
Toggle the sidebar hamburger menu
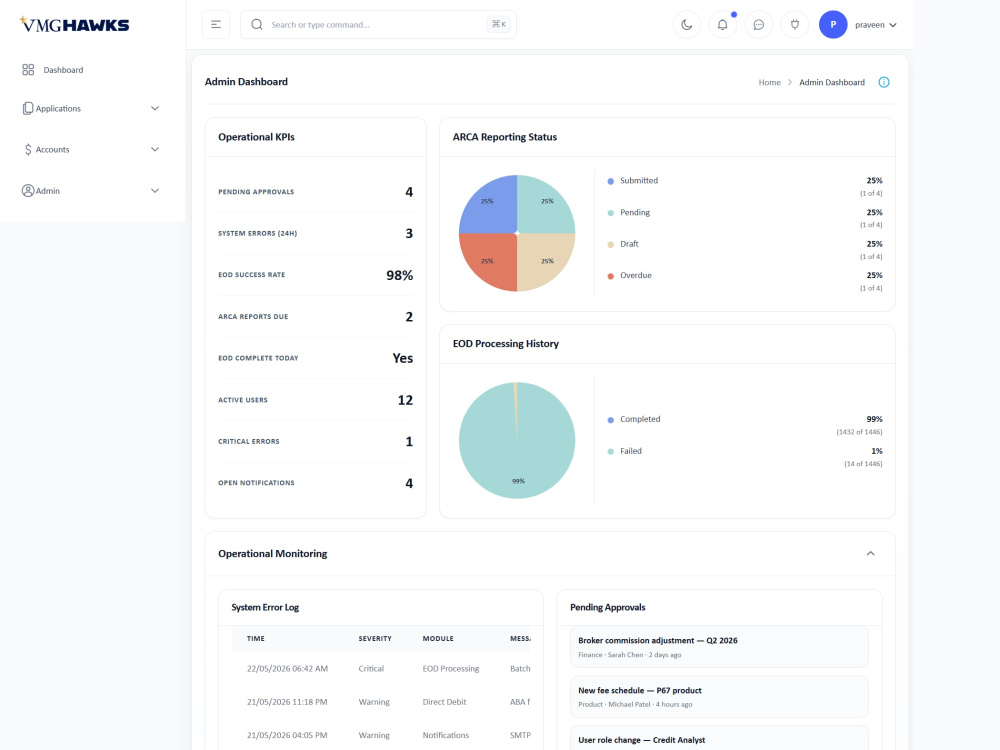[216, 24]
